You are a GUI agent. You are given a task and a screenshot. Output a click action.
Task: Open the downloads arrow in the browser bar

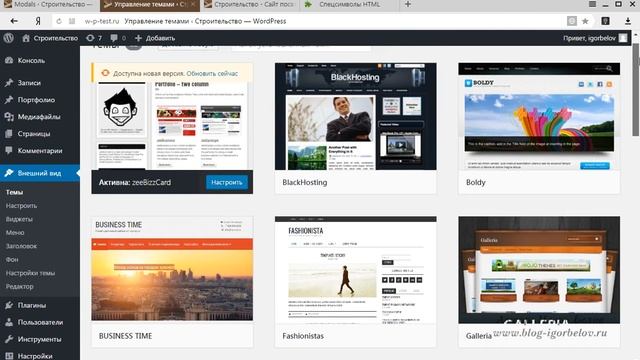tap(628, 21)
